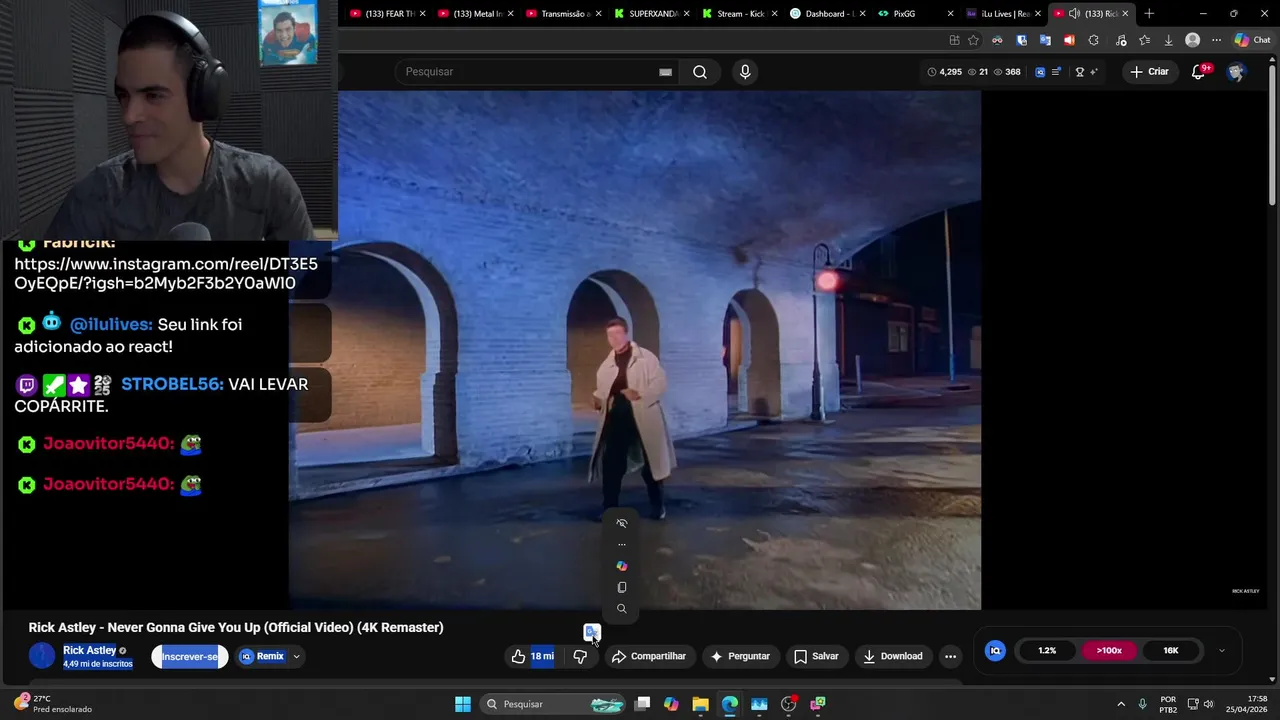This screenshot has height=720, width=1280.
Task: Click STROBEL56 username in chat overlay
Action: pos(172,384)
